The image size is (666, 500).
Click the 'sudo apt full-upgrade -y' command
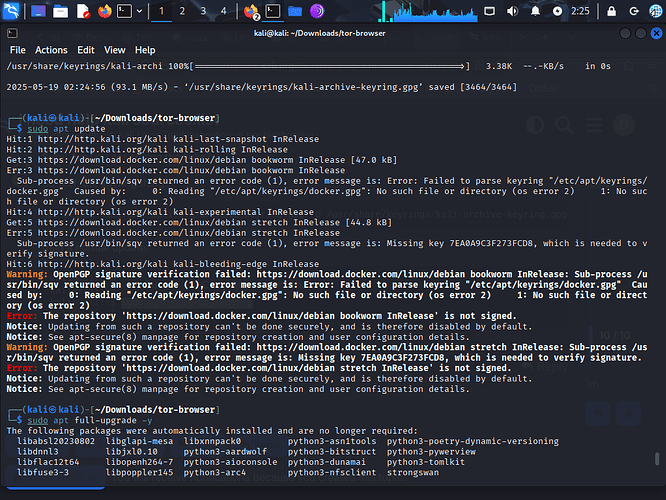(90, 420)
